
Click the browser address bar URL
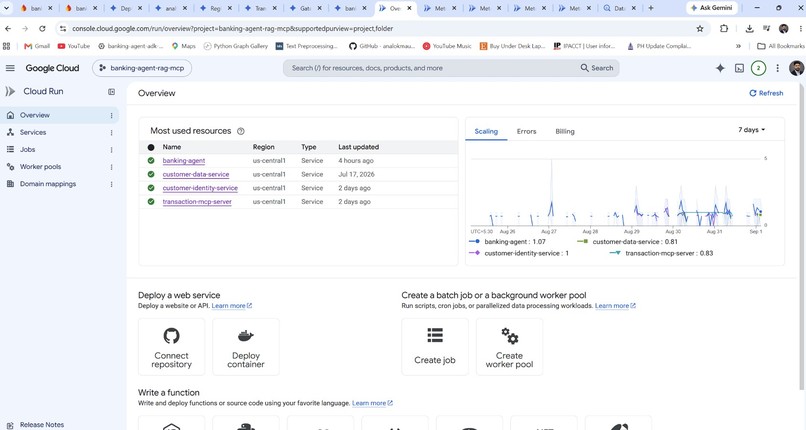(x=232, y=29)
